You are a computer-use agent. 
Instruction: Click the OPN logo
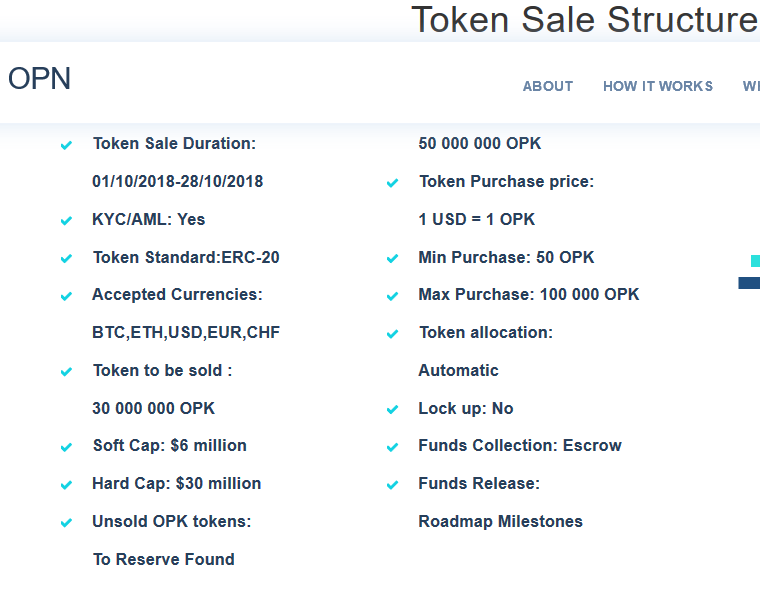click(x=40, y=78)
